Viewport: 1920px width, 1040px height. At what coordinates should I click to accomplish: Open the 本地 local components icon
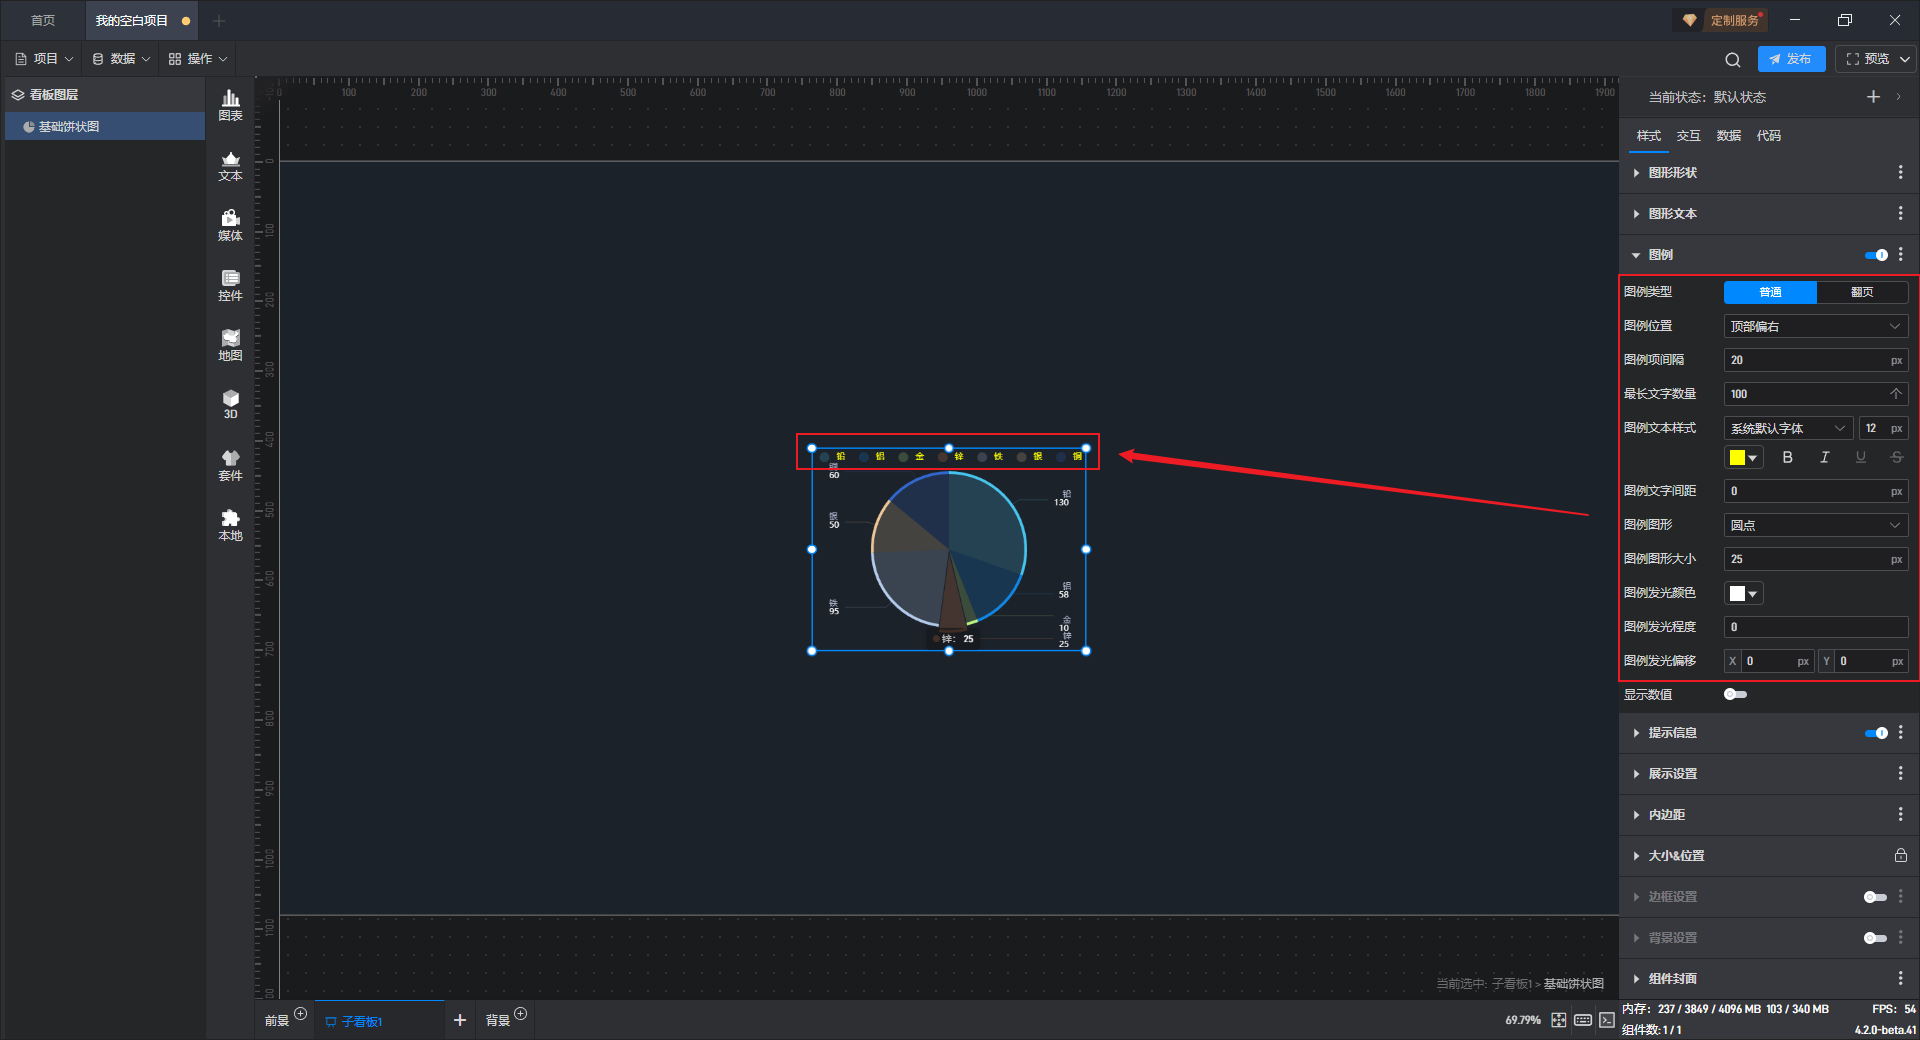tap(230, 526)
